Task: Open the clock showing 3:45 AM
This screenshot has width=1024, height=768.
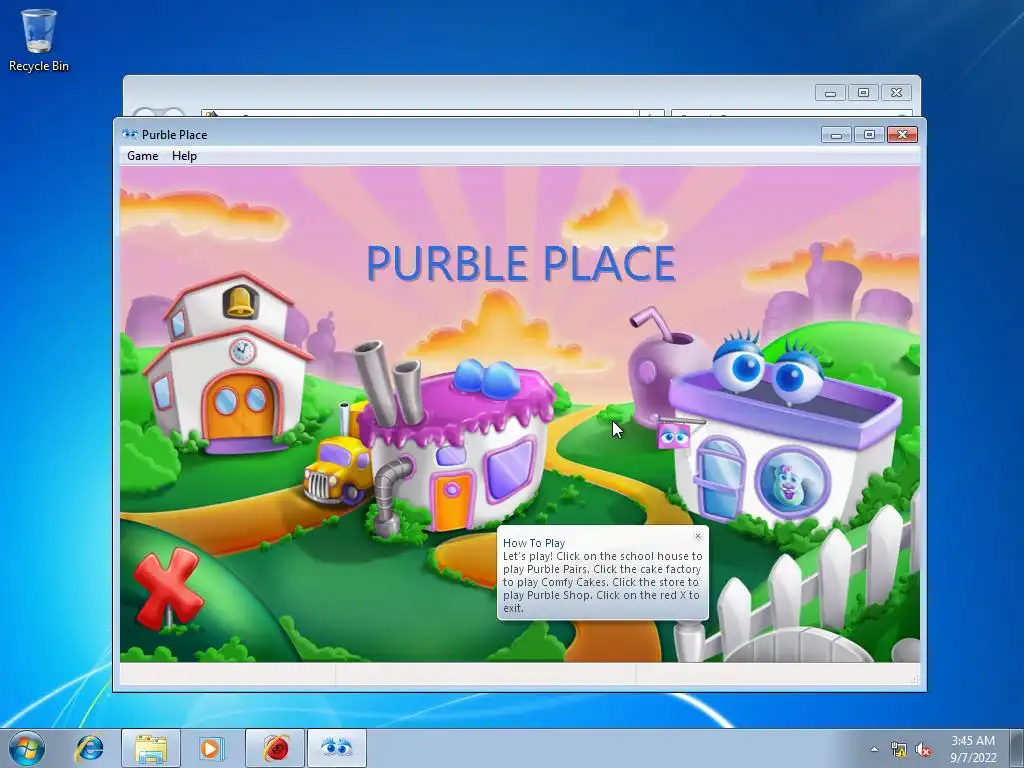Action: tap(973, 749)
